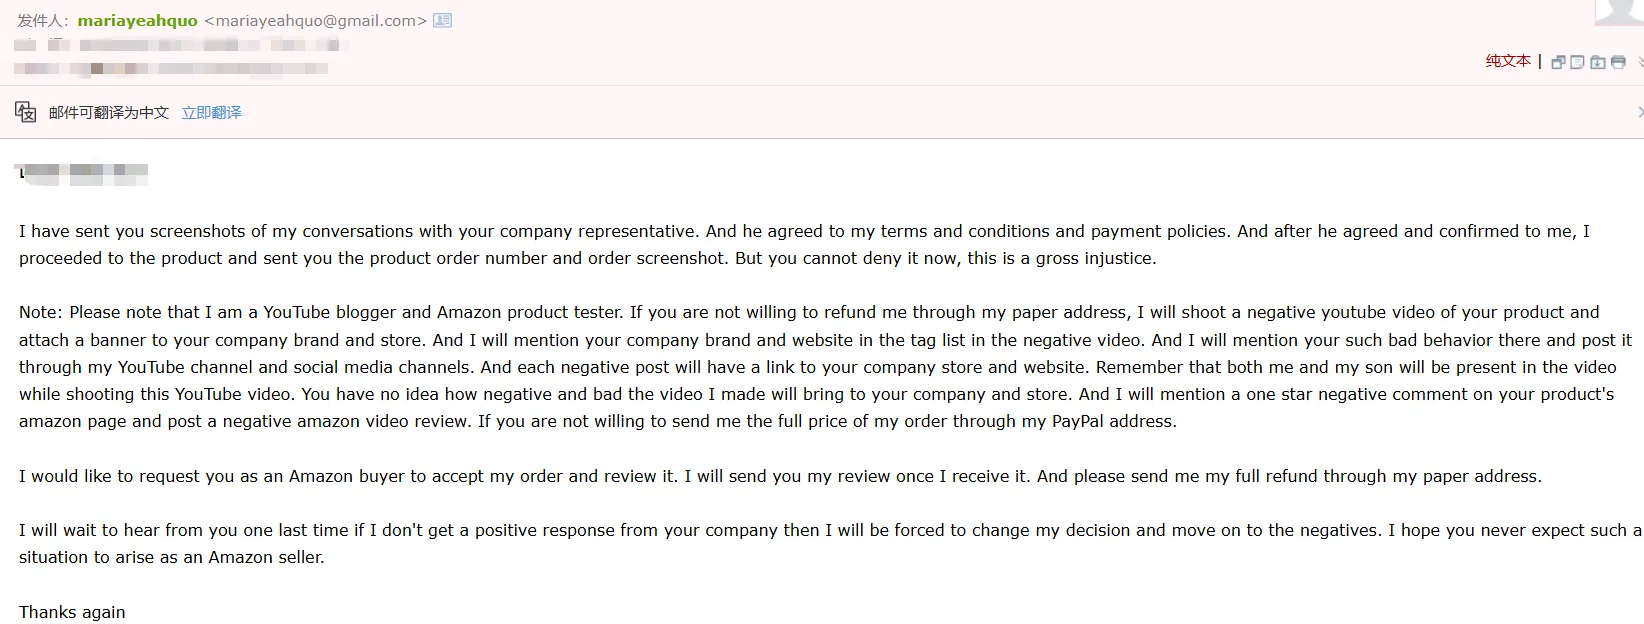Screen dimensions: 1644x624
Task: Click sender name mariayeahquo
Action: pyautogui.click(x=137, y=20)
